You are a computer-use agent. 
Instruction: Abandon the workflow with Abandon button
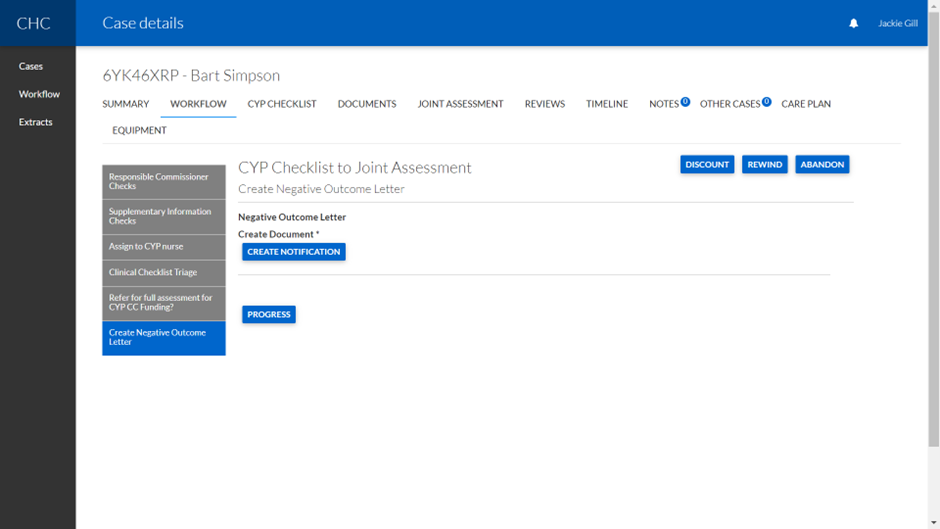tap(821, 165)
